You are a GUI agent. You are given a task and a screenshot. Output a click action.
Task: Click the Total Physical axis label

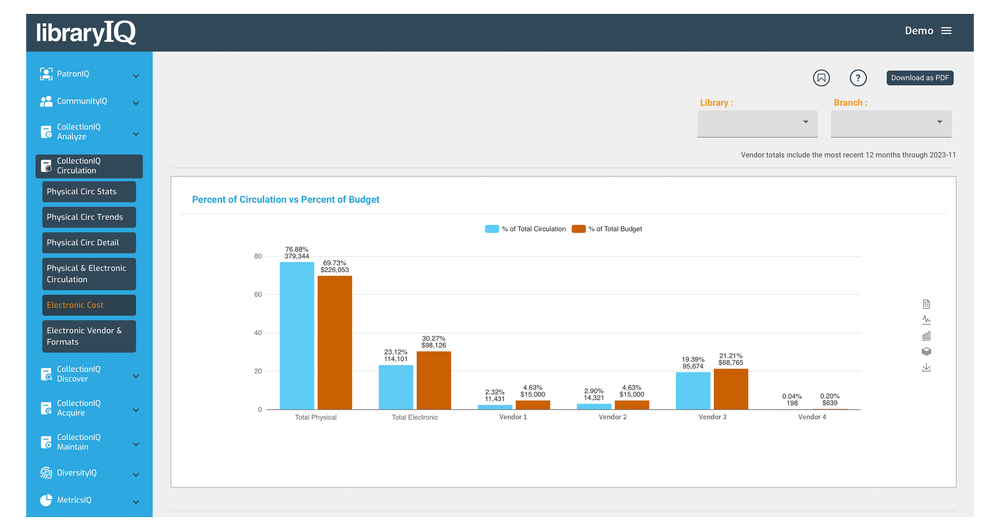point(316,418)
